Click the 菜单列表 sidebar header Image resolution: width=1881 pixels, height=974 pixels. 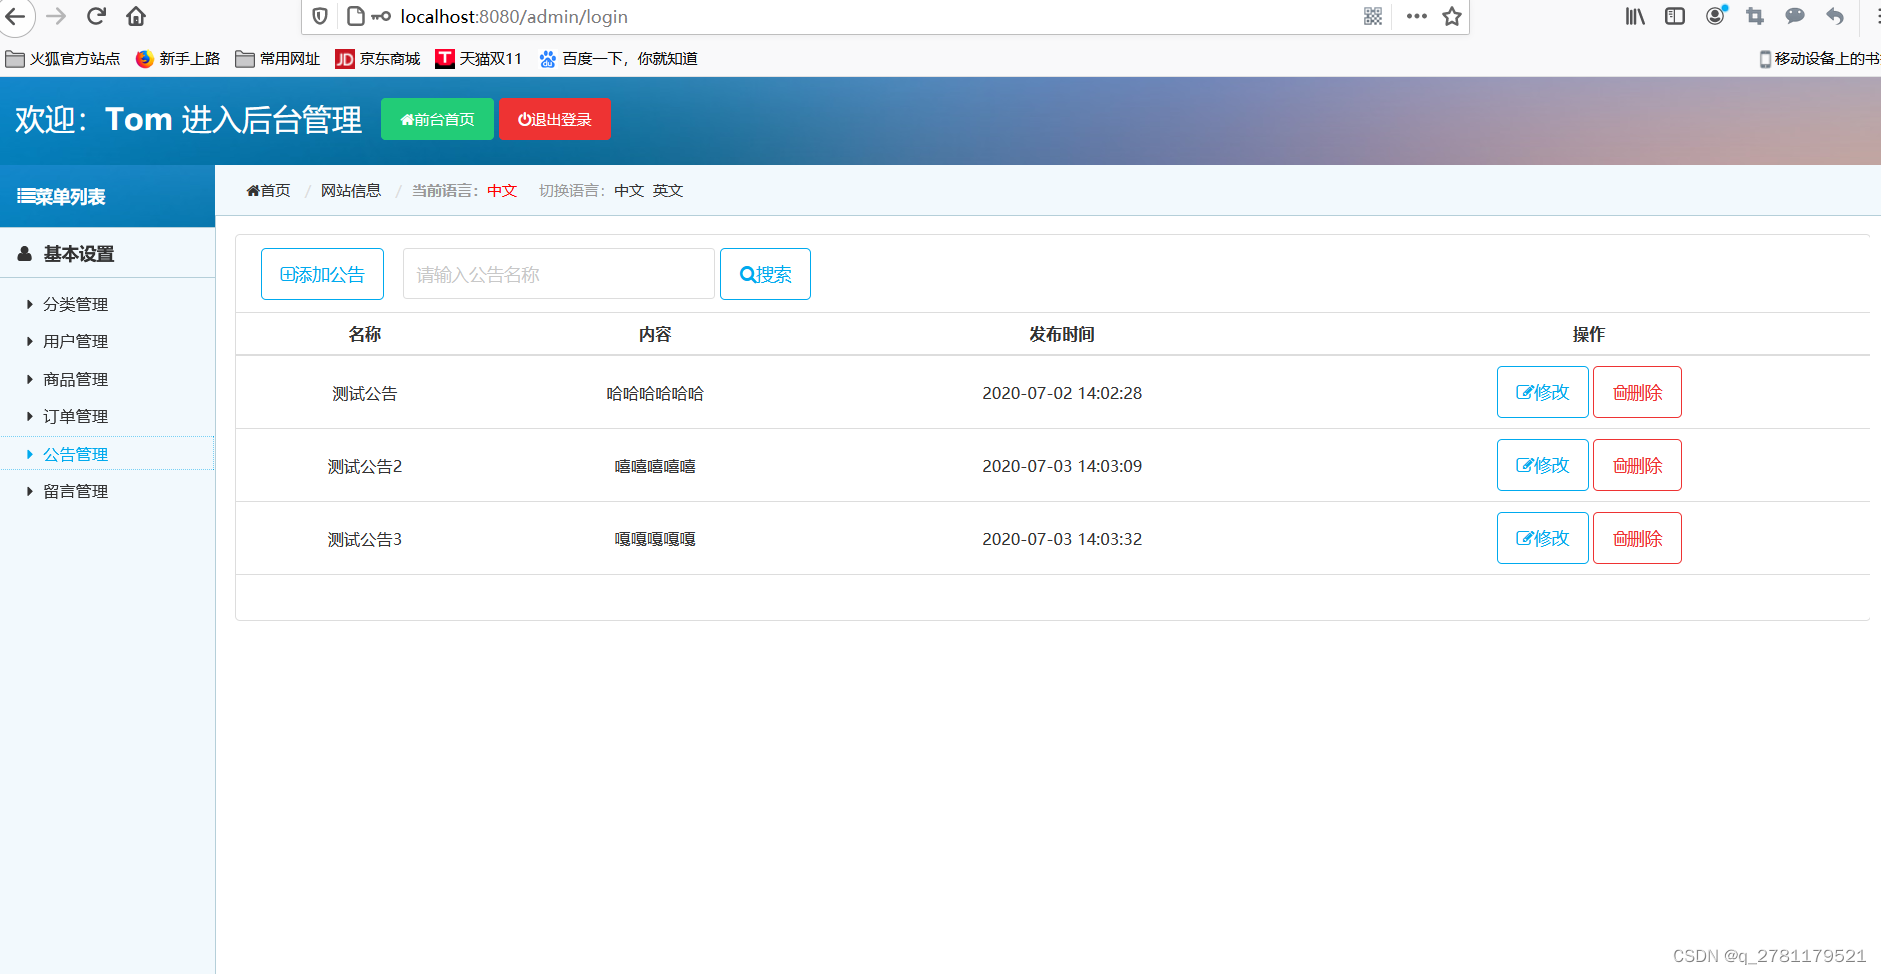point(107,197)
